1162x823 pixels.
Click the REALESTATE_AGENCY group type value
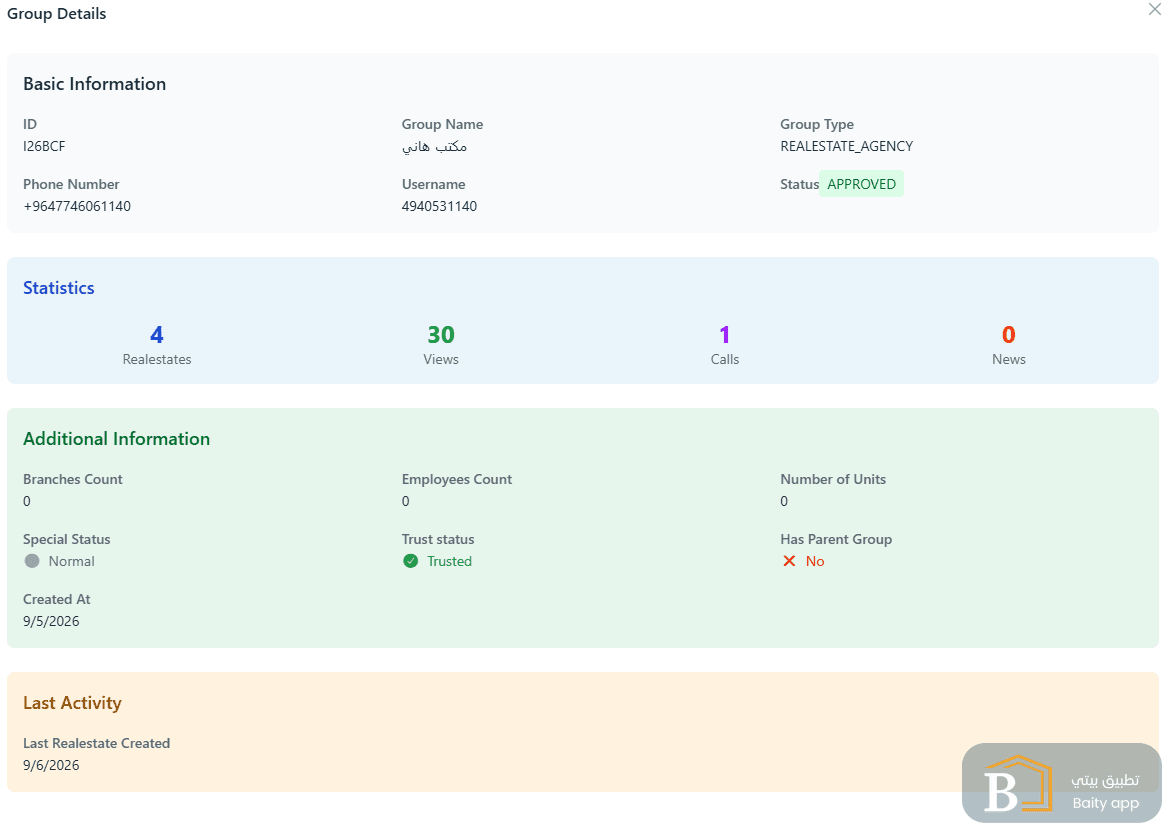(x=846, y=146)
